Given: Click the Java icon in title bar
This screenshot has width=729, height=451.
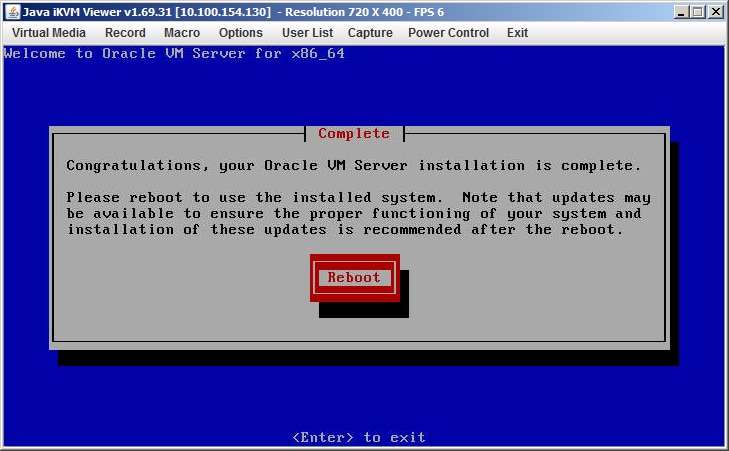Looking at the screenshot, I should pos(13,12).
